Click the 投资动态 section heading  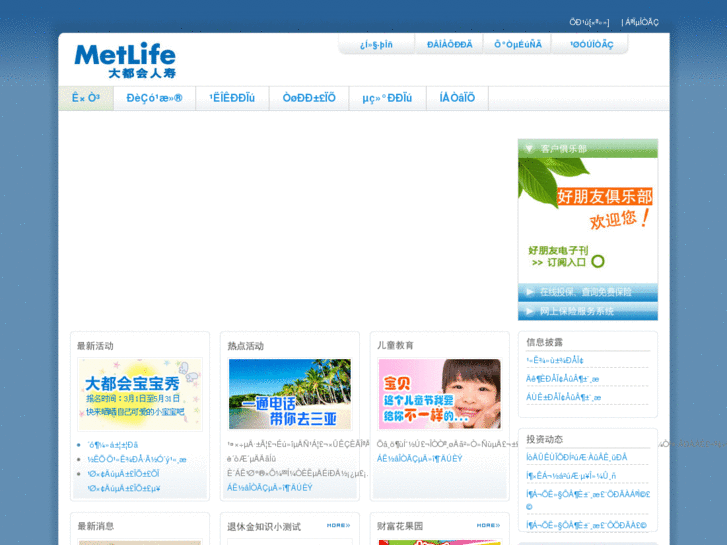544,439
